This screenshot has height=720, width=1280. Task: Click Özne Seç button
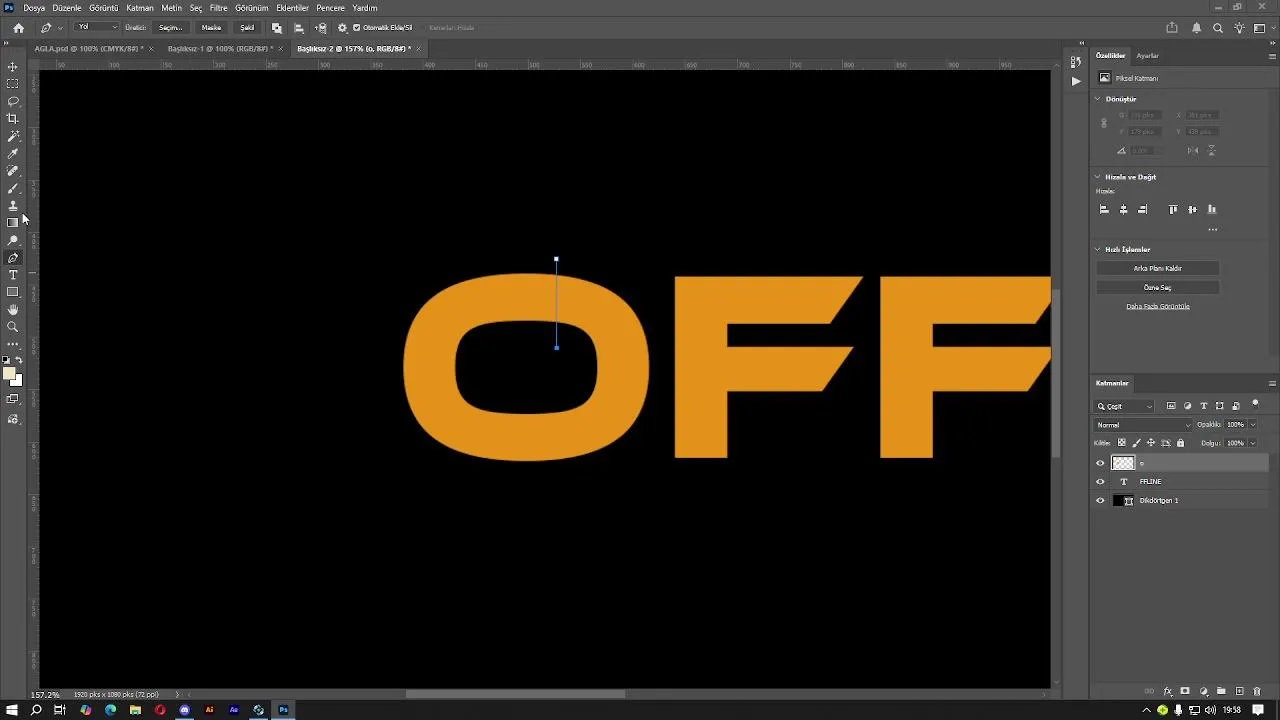[1158, 287]
